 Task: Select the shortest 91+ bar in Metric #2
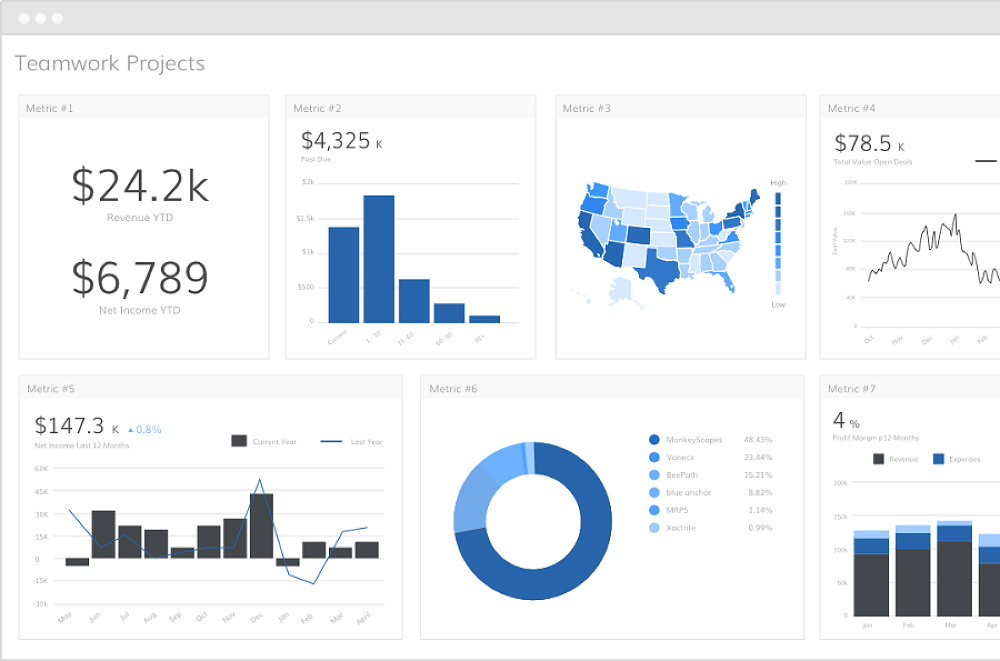tap(484, 319)
